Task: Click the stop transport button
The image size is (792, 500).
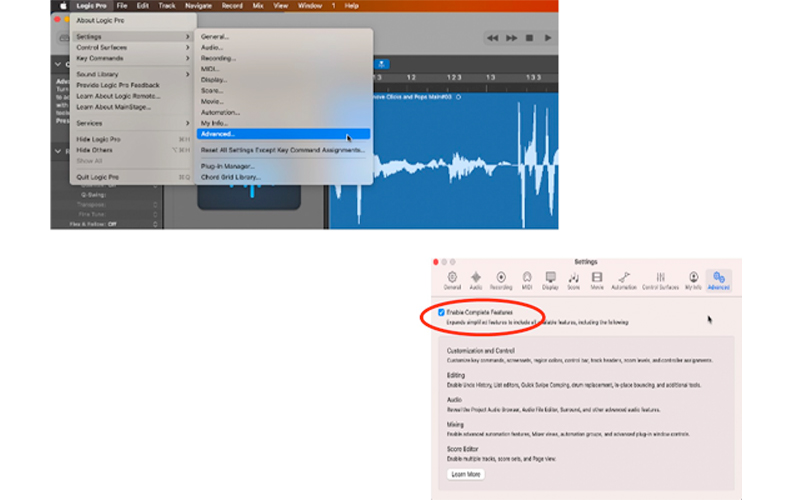Action: point(529,38)
